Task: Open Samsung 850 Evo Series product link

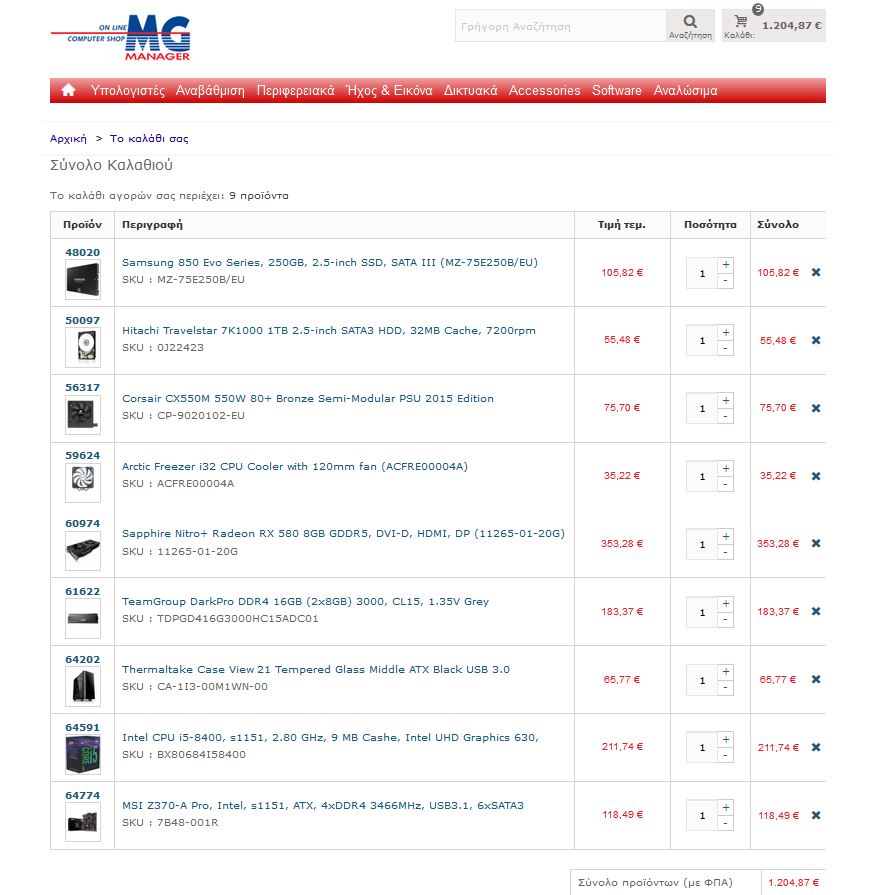Action: 330,263
